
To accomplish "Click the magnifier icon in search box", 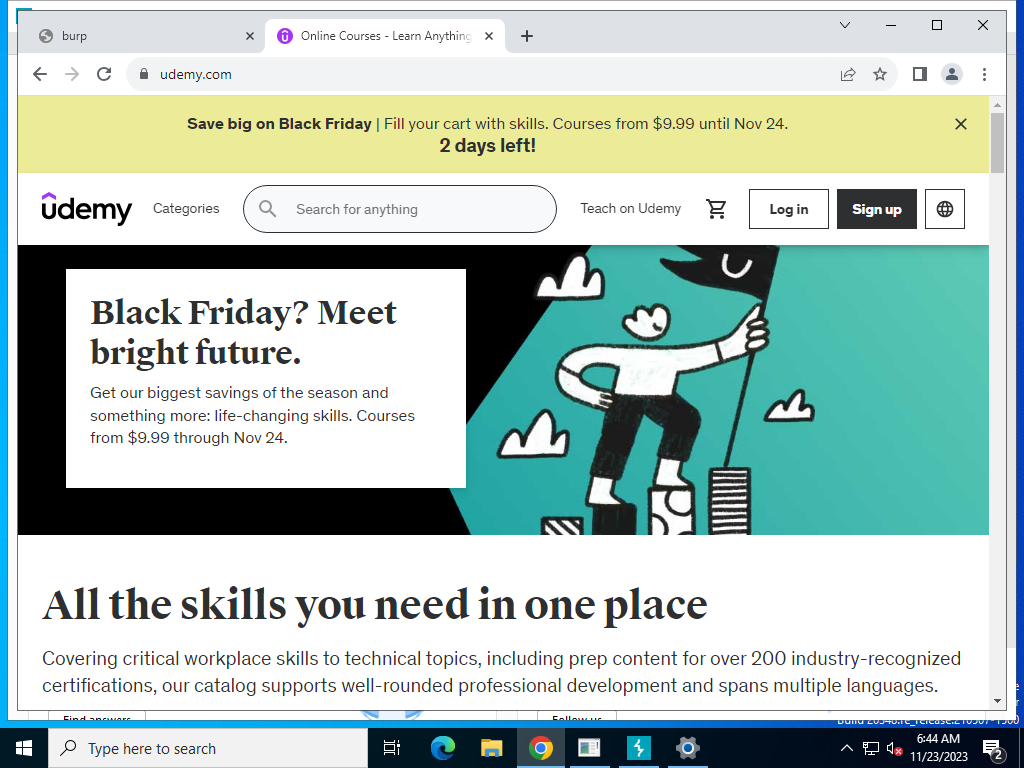I will point(268,209).
